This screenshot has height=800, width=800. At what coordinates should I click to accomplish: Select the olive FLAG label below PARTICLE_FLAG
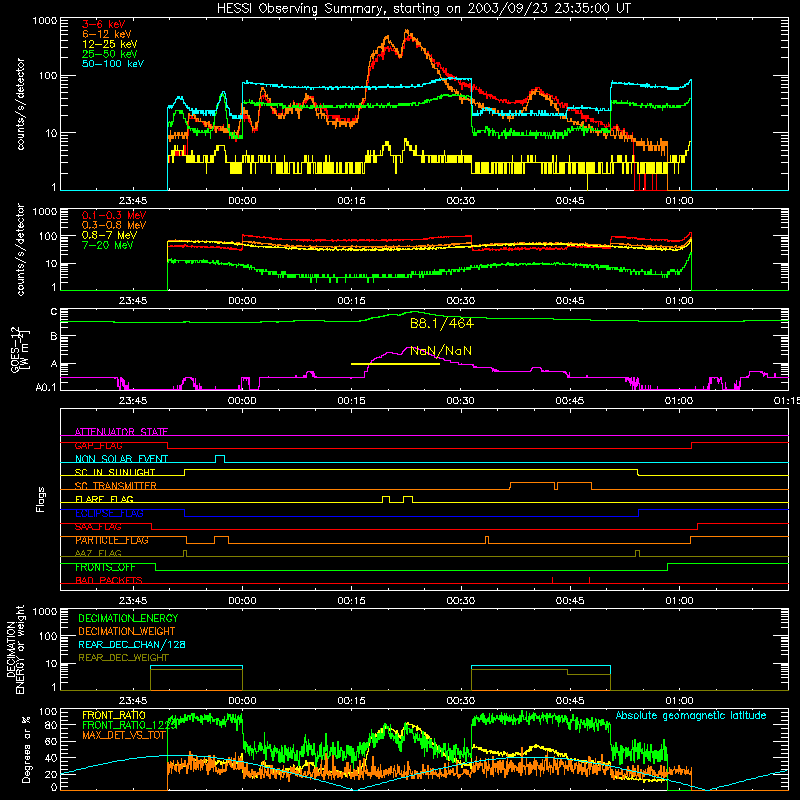pyautogui.click(x=98, y=554)
